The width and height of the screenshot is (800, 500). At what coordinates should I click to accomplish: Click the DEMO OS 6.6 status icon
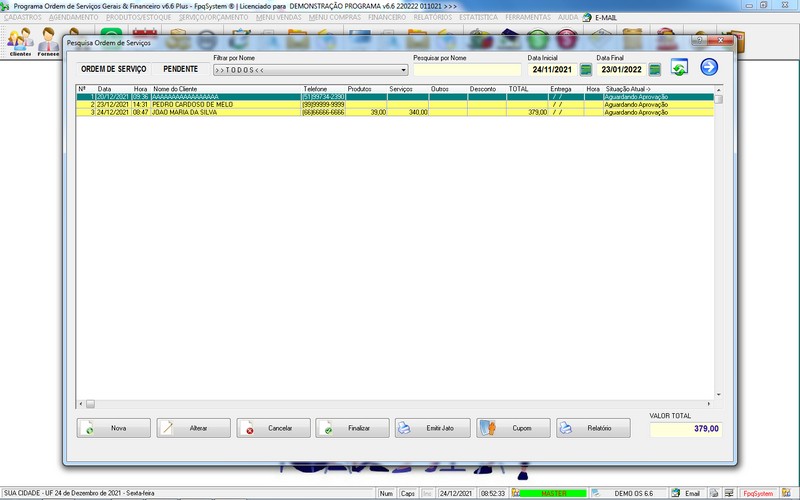tap(595, 493)
